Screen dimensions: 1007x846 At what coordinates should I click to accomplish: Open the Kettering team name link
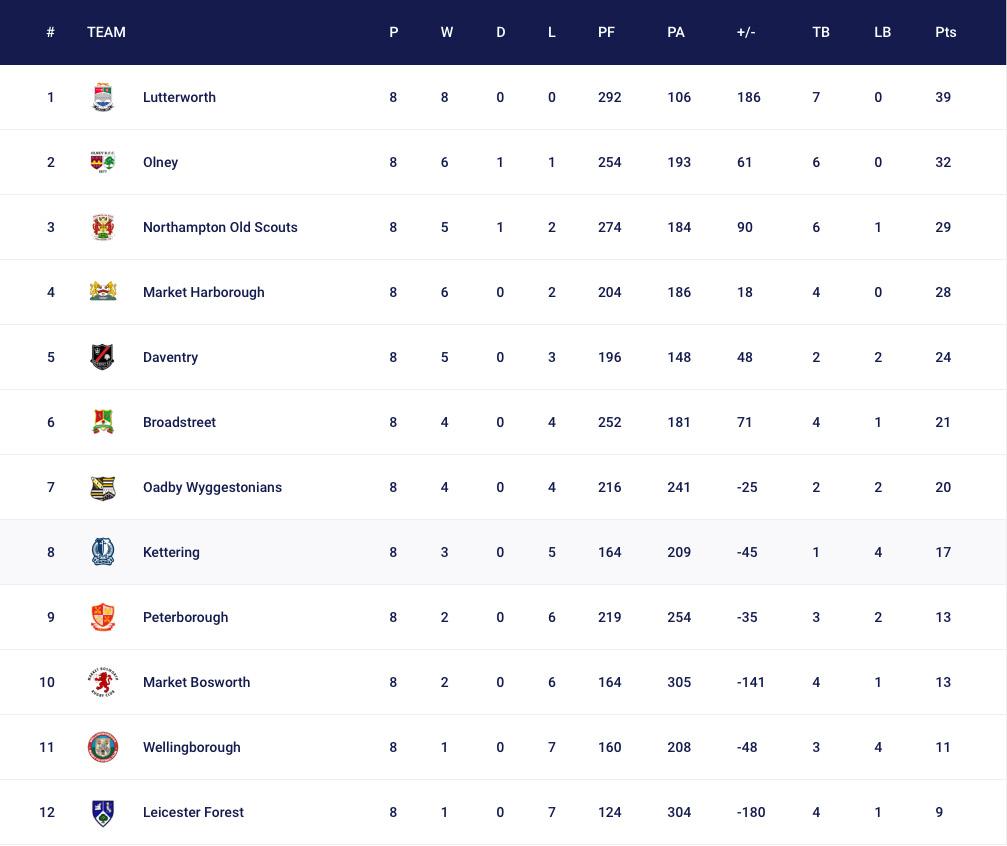(x=171, y=552)
